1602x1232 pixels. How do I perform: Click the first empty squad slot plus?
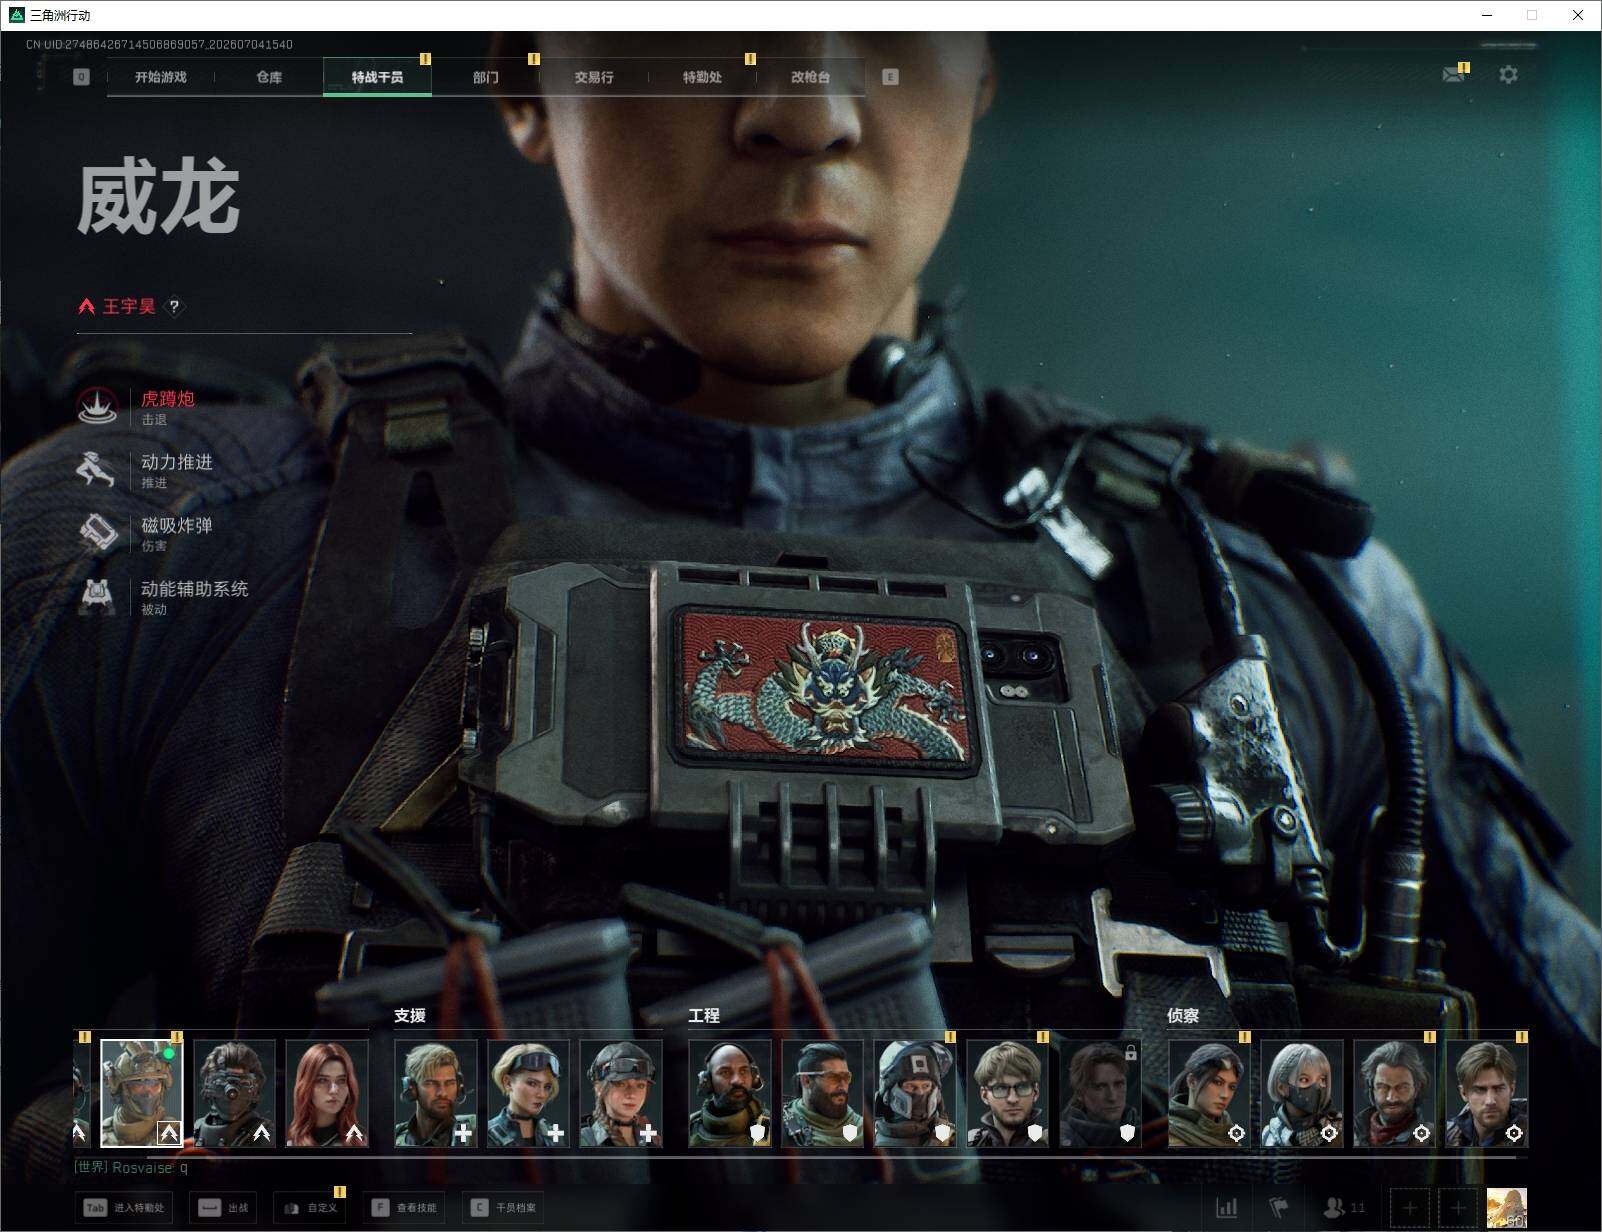[1409, 1208]
